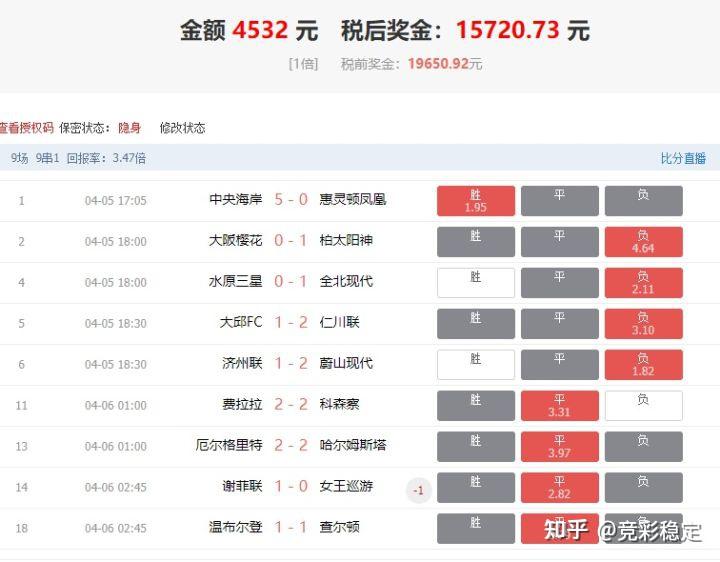Click the 金额 4532 元 amount

click(249, 30)
